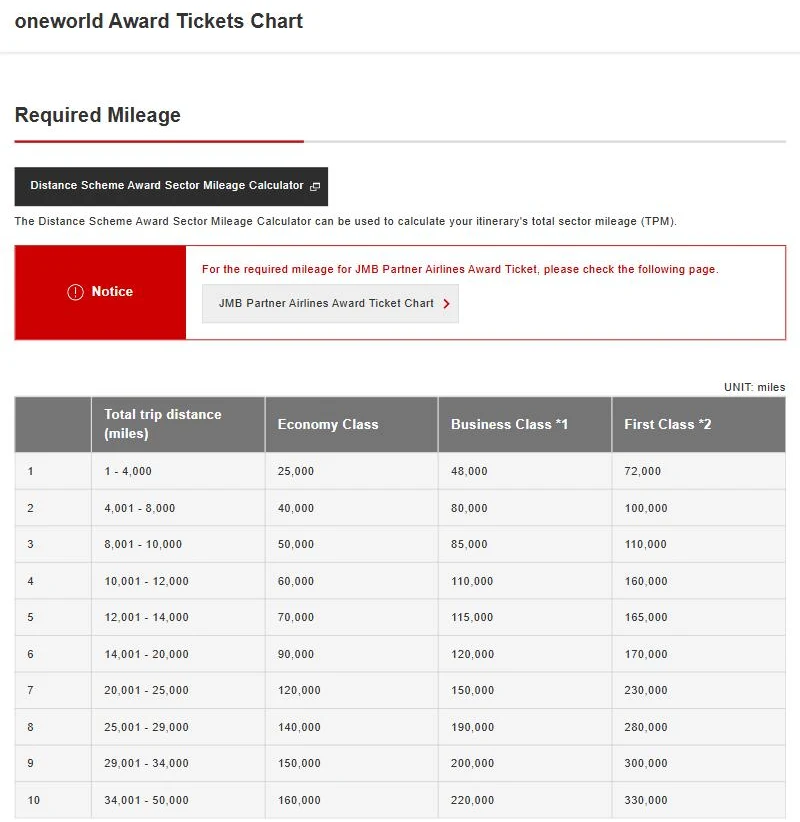Open the JMB Partner Airlines Award Ticket Chart
Viewport: 800px width, 822px height.
point(330,304)
